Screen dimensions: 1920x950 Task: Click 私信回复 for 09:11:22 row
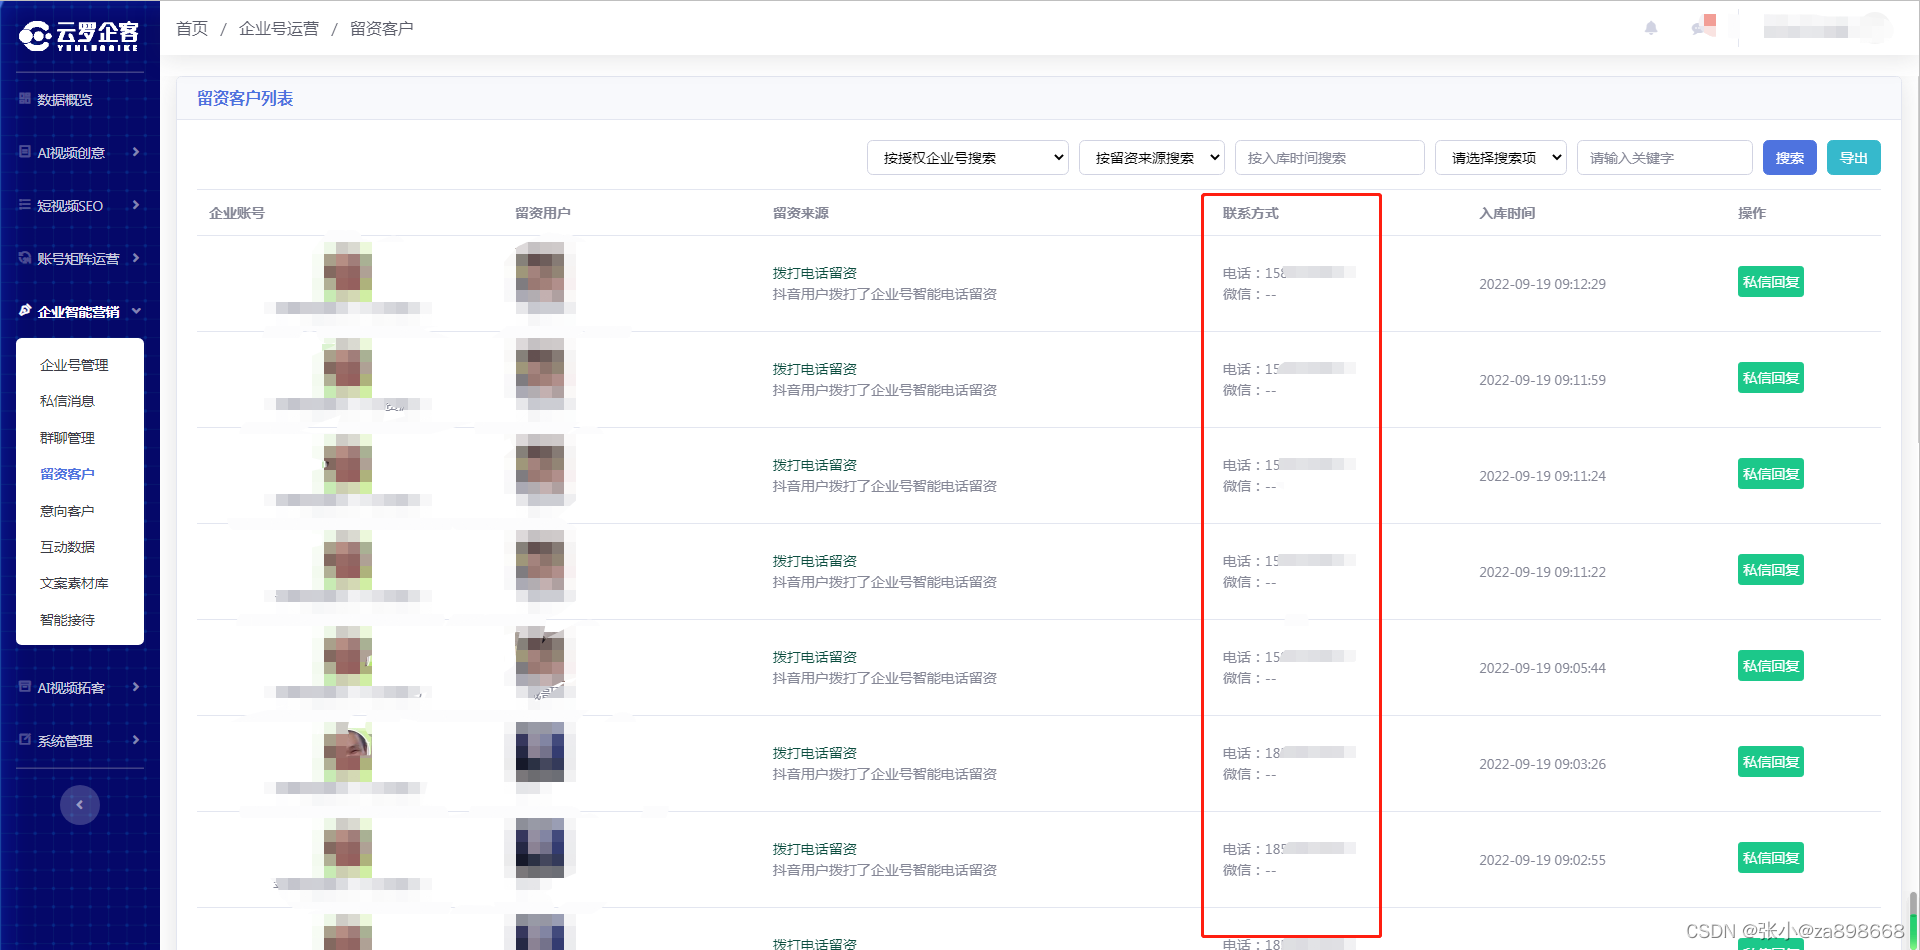click(1771, 570)
